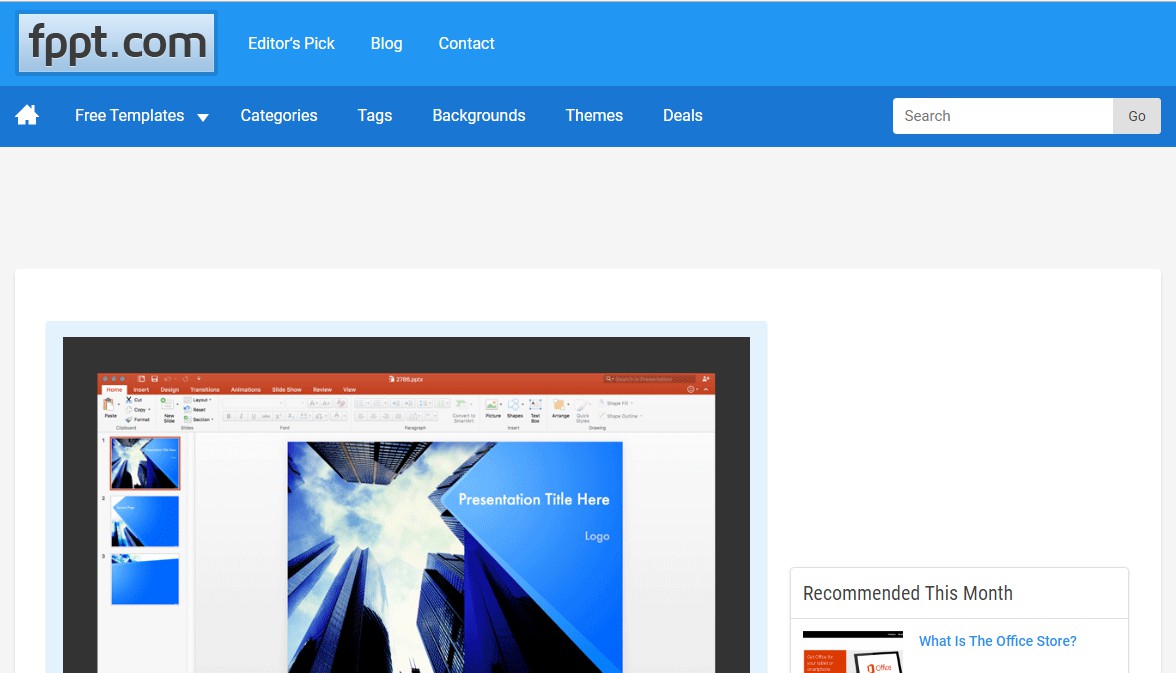1176x673 pixels.
Task: Open the Editor's Pick page
Action: click(x=291, y=44)
